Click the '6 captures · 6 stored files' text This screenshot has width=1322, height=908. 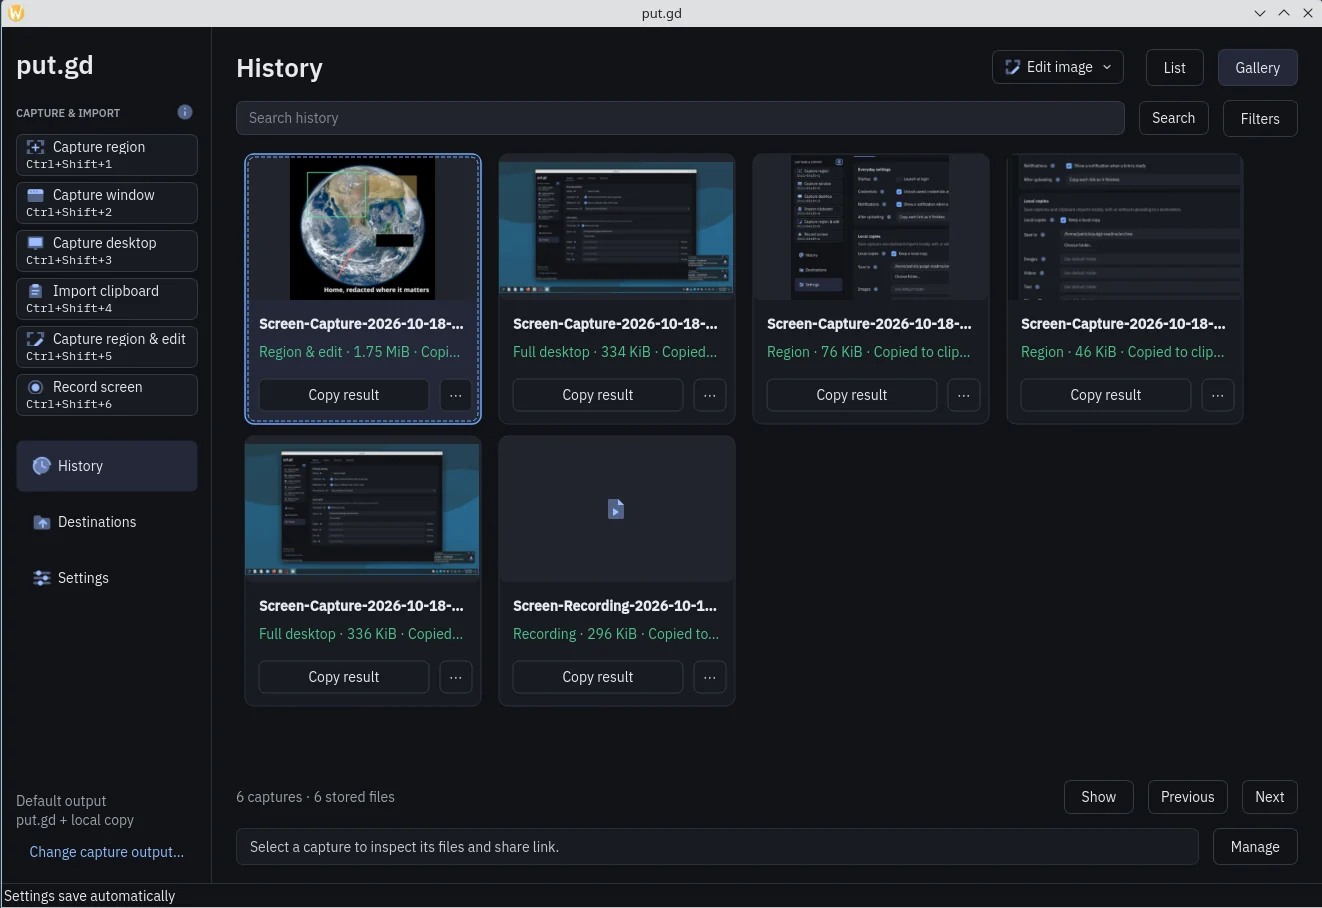(315, 797)
